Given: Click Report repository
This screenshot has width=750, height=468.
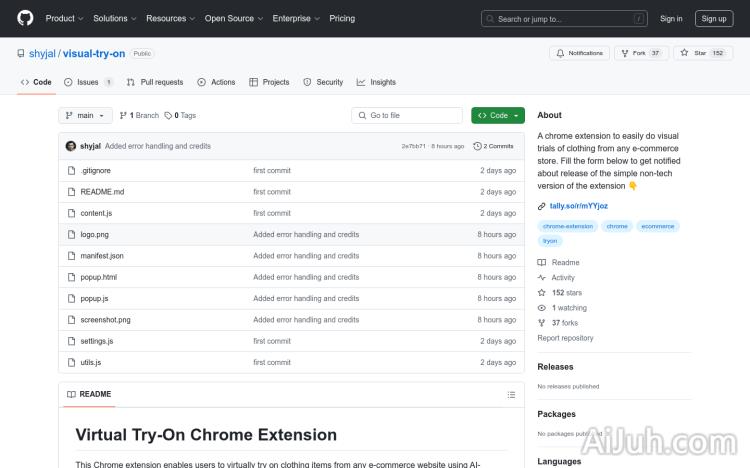Looking at the screenshot, I should pyautogui.click(x=565, y=338).
